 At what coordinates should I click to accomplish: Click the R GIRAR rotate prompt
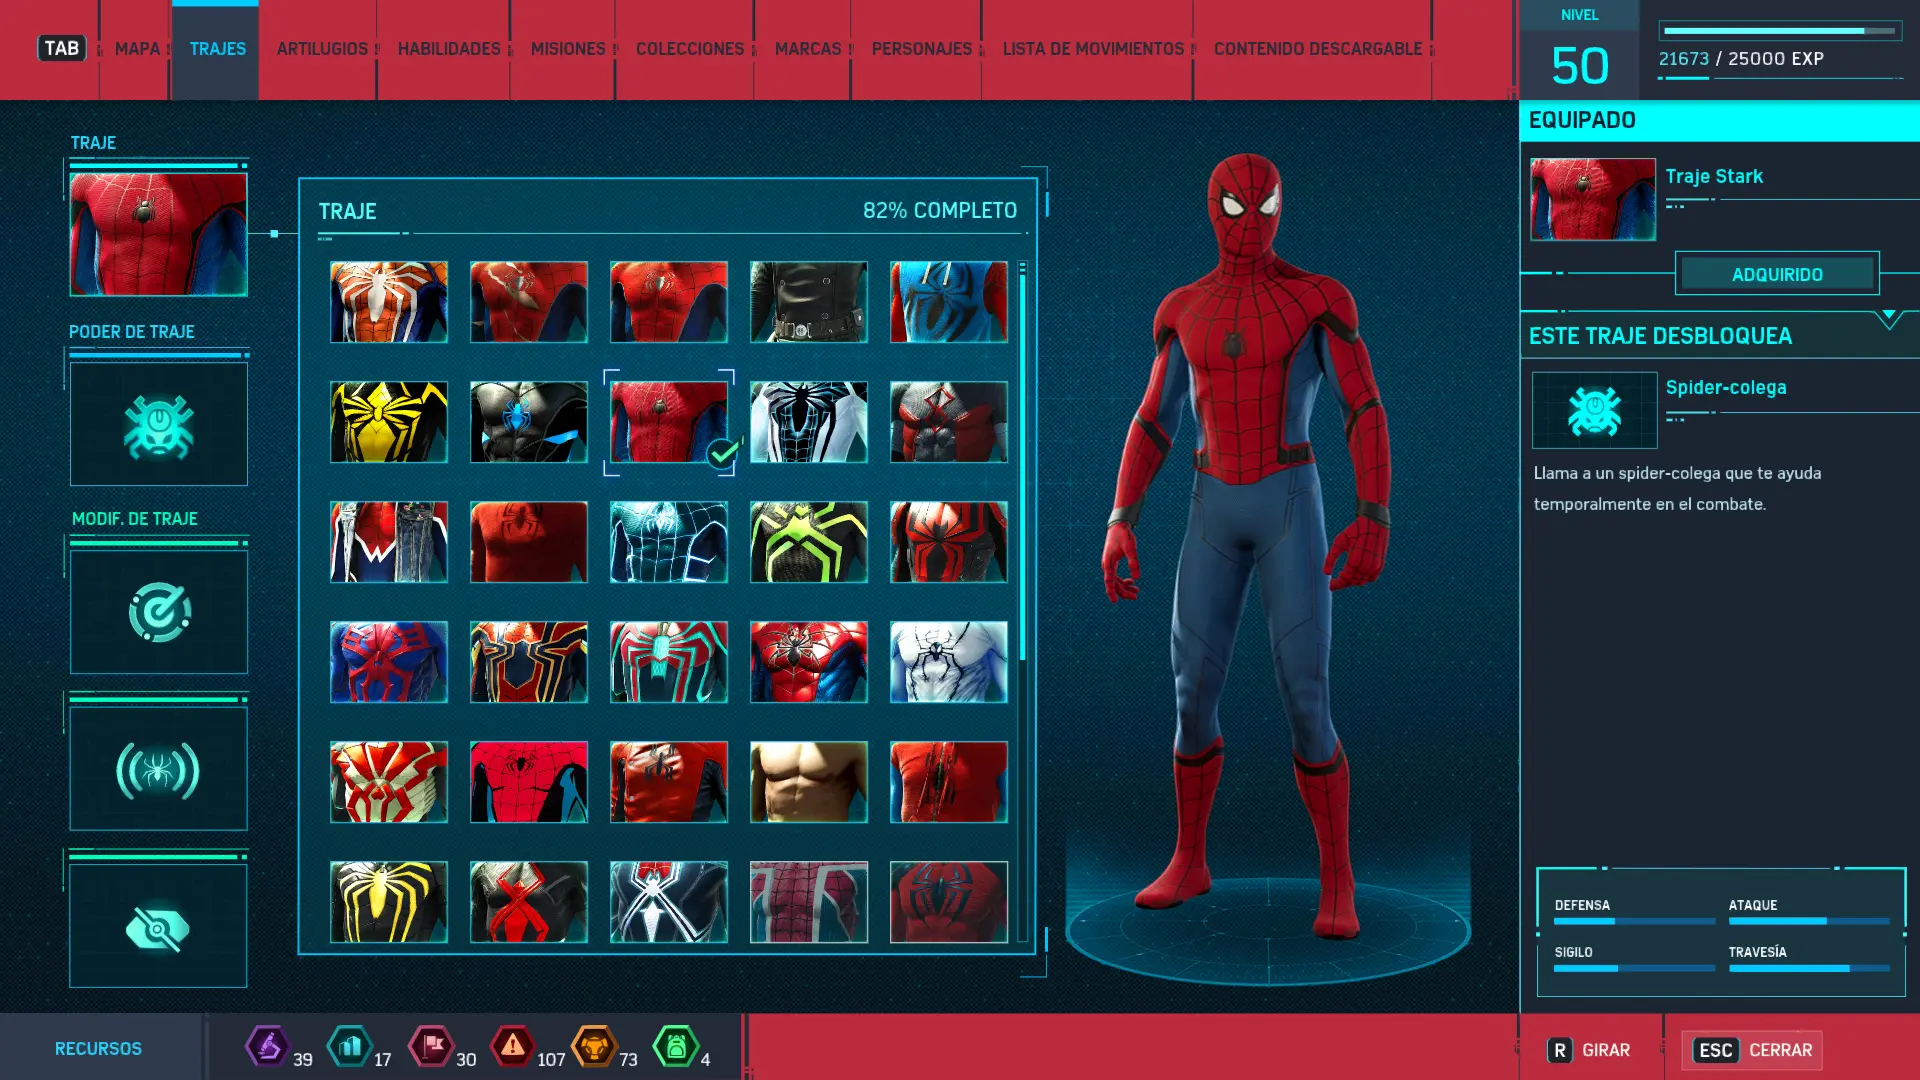point(1589,1050)
